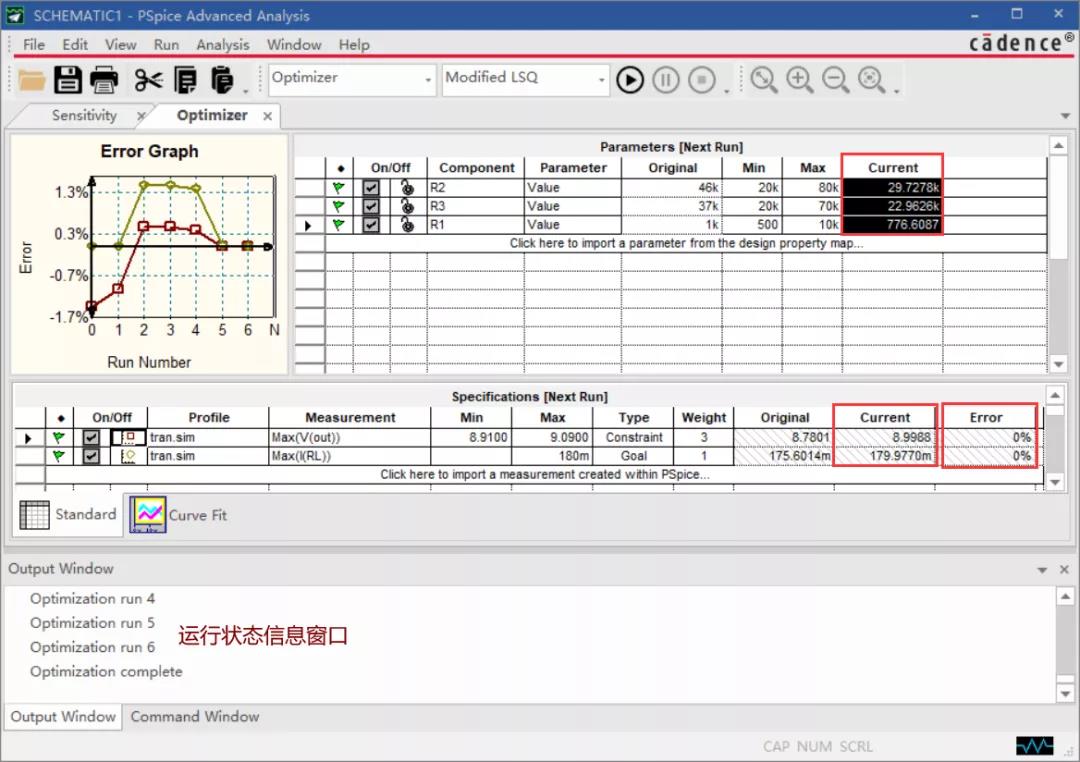Open the File menu
The image size is (1080, 762).
point(34,45)
